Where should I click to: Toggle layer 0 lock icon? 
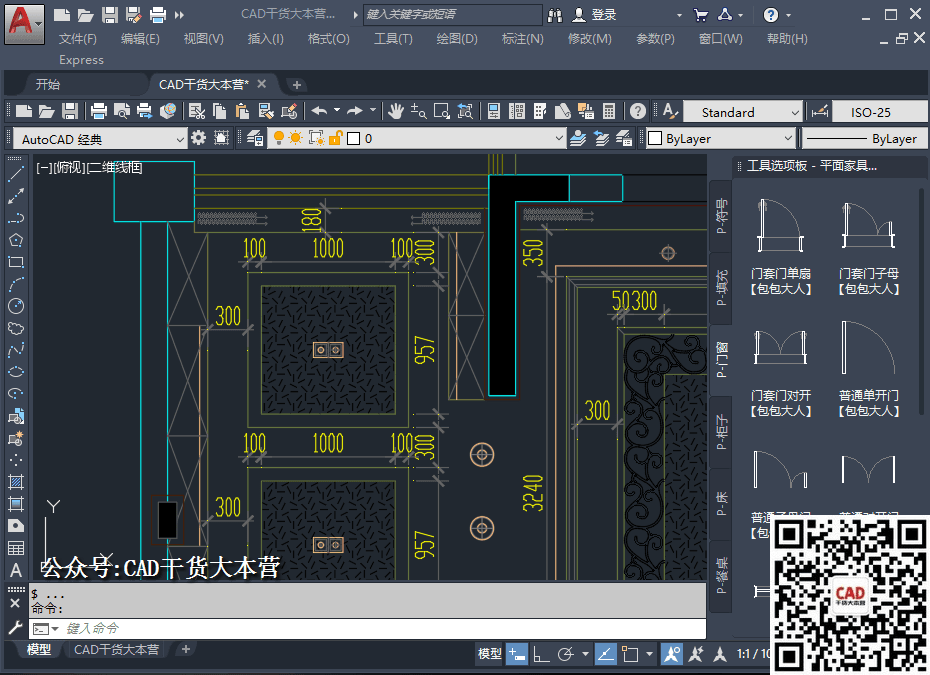click(x=336, y=138)
